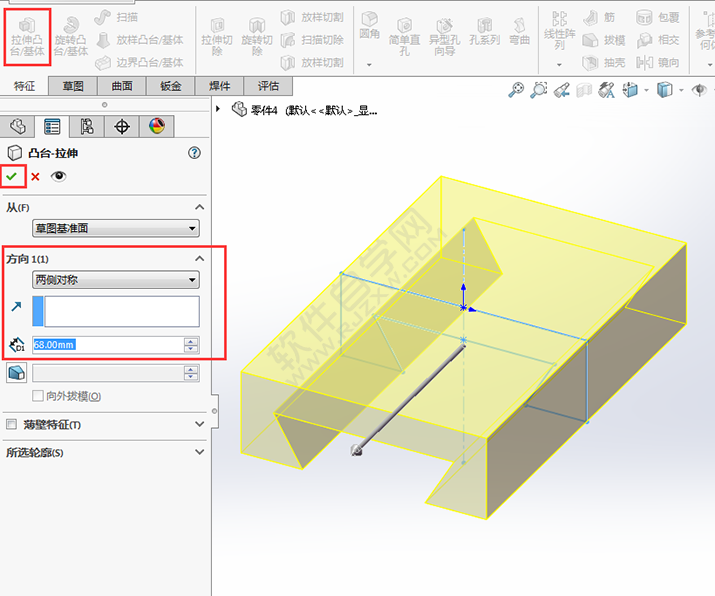Switch to the PropertyManager tab icon
The image size is (715, 596).
coord(52,126)
